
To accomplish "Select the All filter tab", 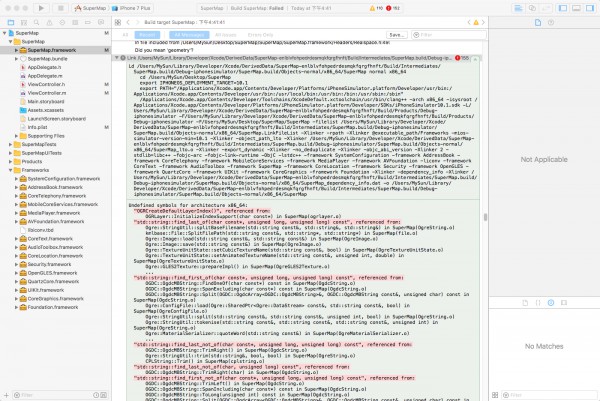I will coord(125,35).
